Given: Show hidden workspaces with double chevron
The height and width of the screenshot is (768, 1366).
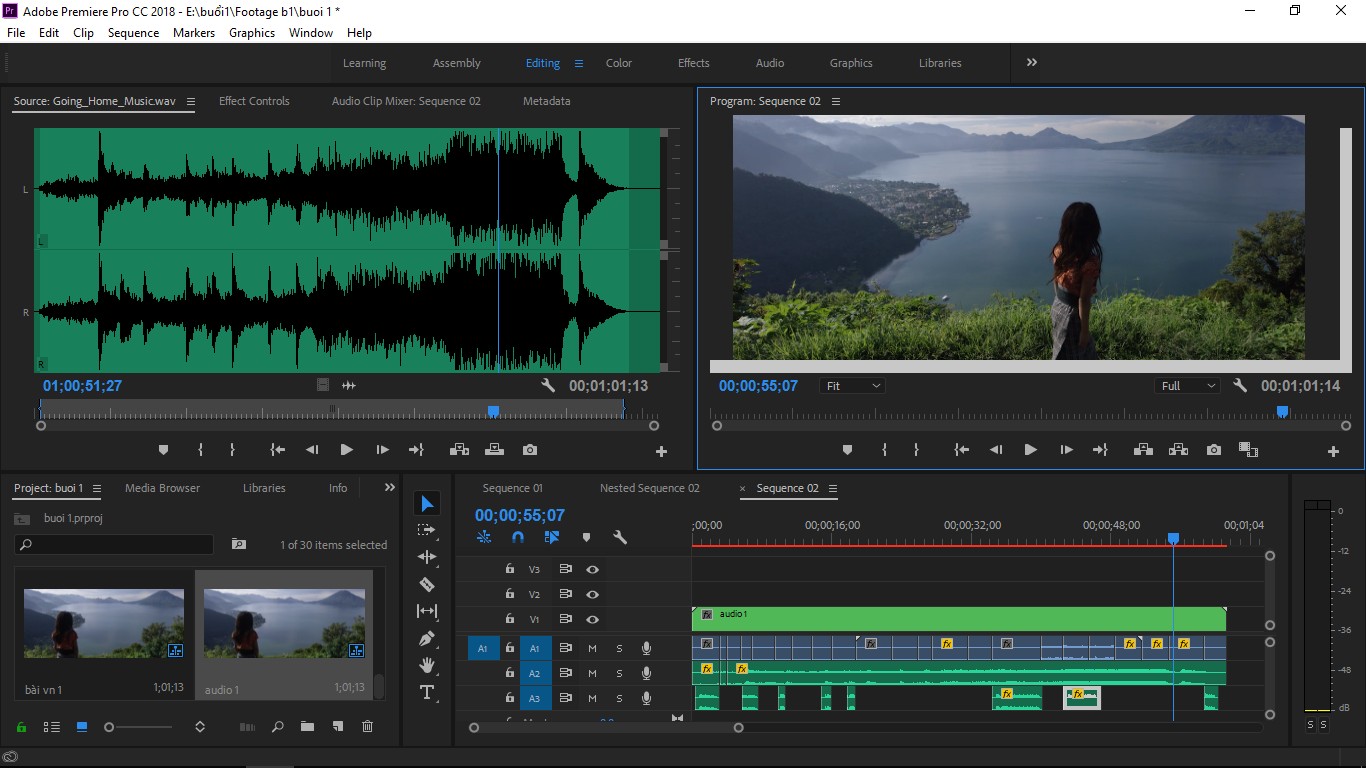Looking at the screenshot, I should tap(1031, 62).
